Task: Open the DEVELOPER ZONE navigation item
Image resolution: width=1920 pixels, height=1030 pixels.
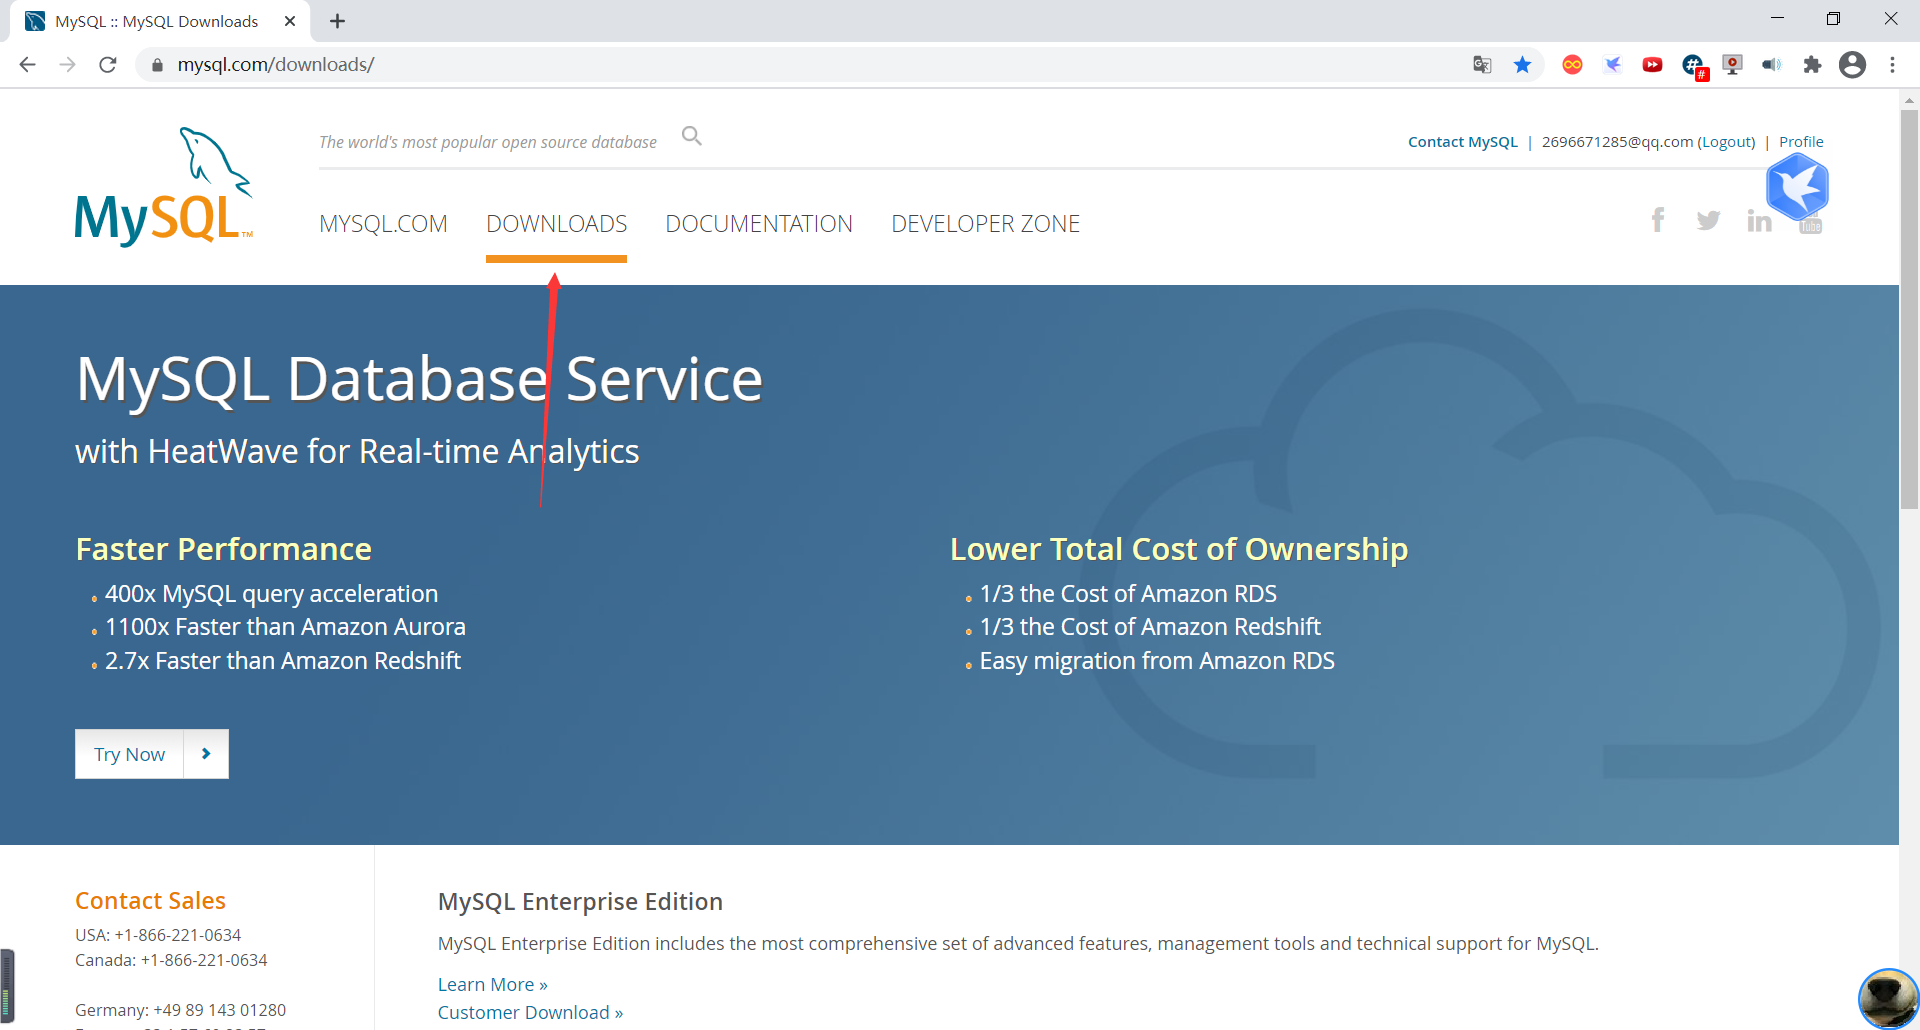Action: point(985,224)
